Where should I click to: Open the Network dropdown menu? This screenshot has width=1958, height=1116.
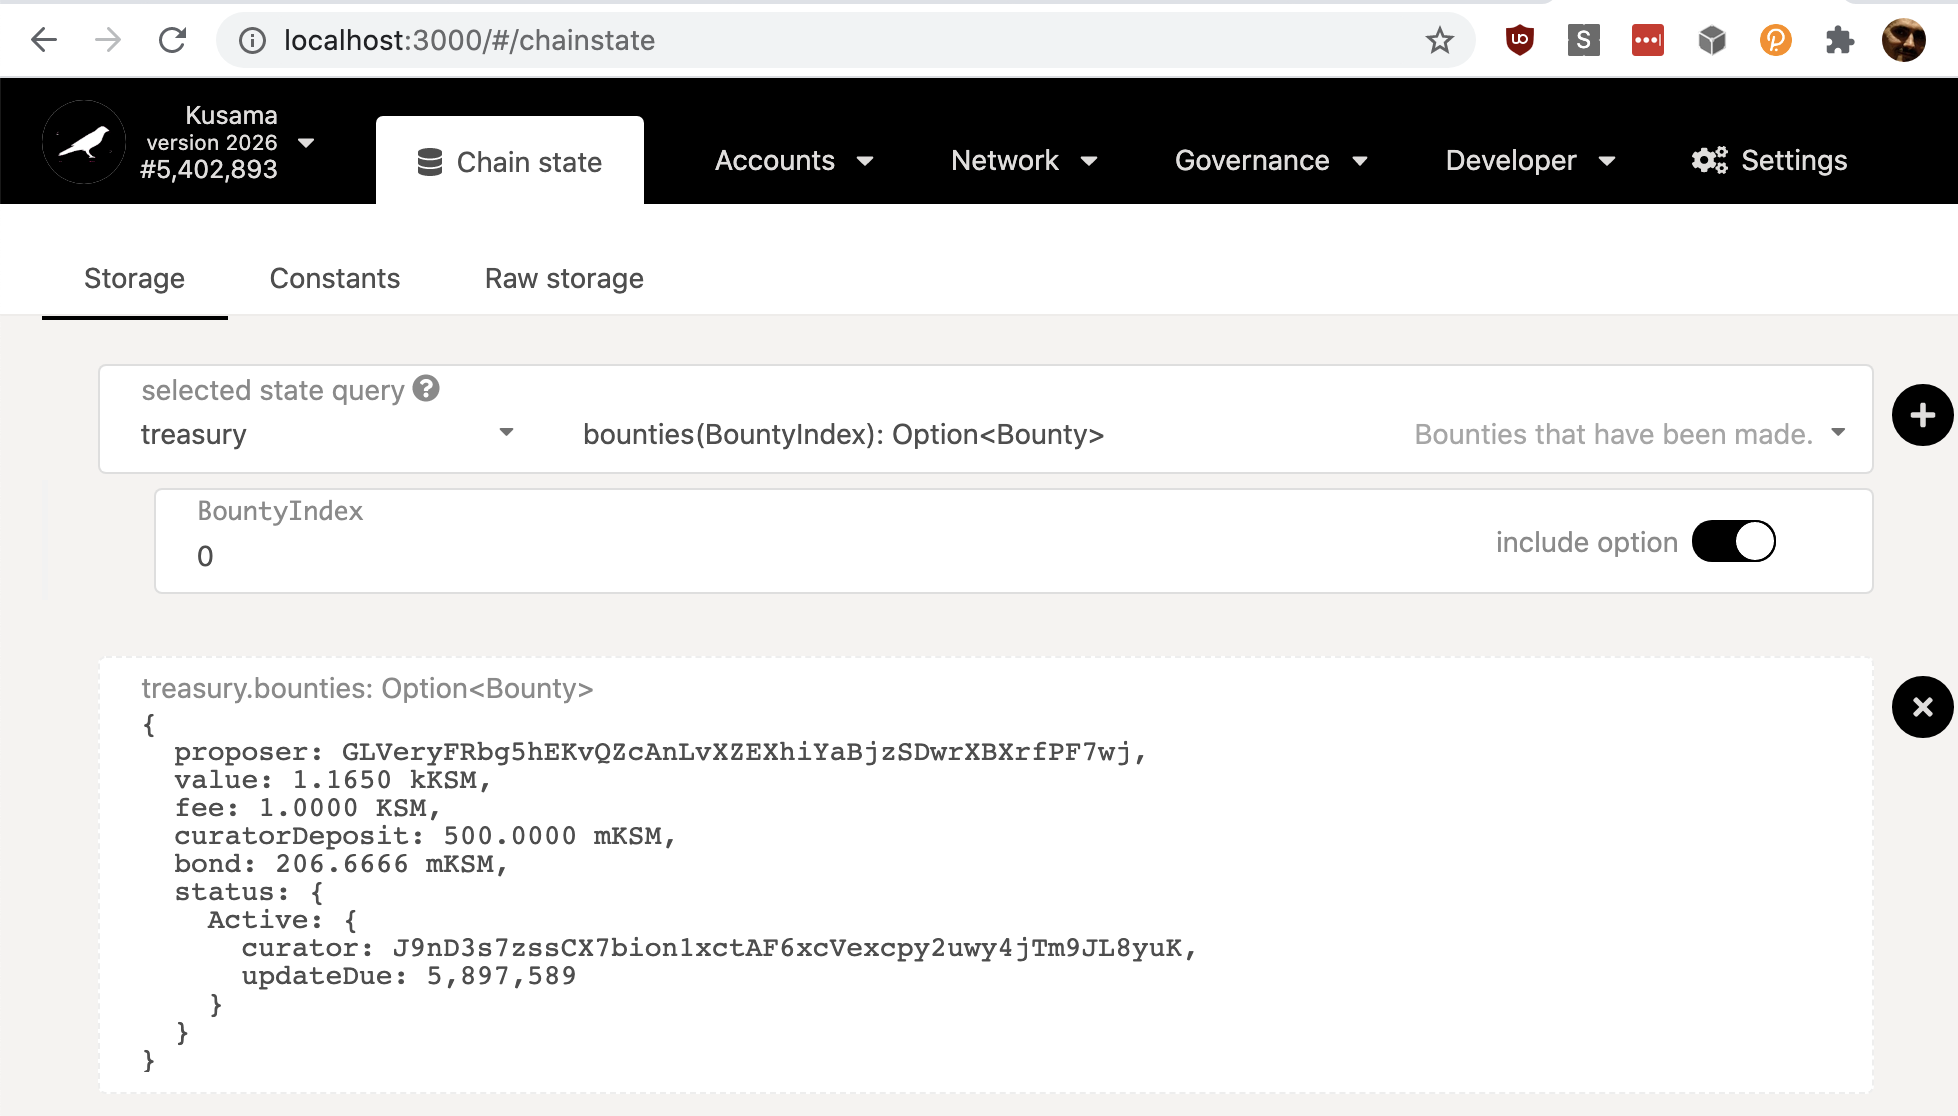pos(1025,160)
